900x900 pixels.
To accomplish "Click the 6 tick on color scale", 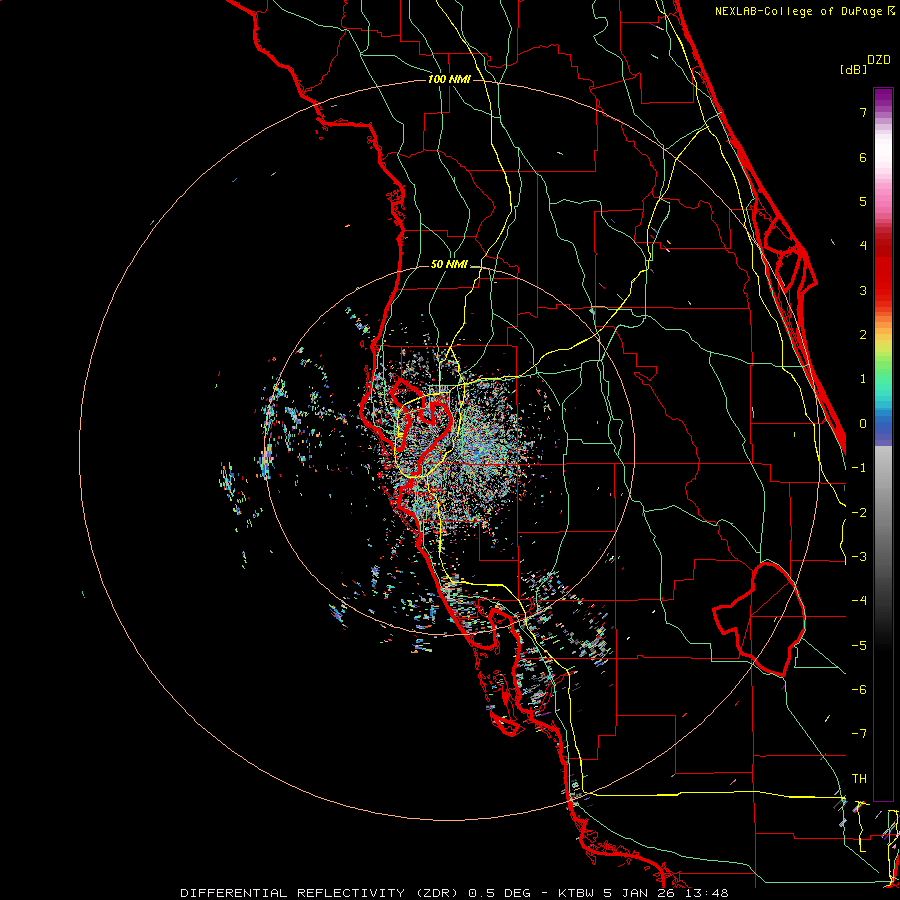I will (863, 157).
